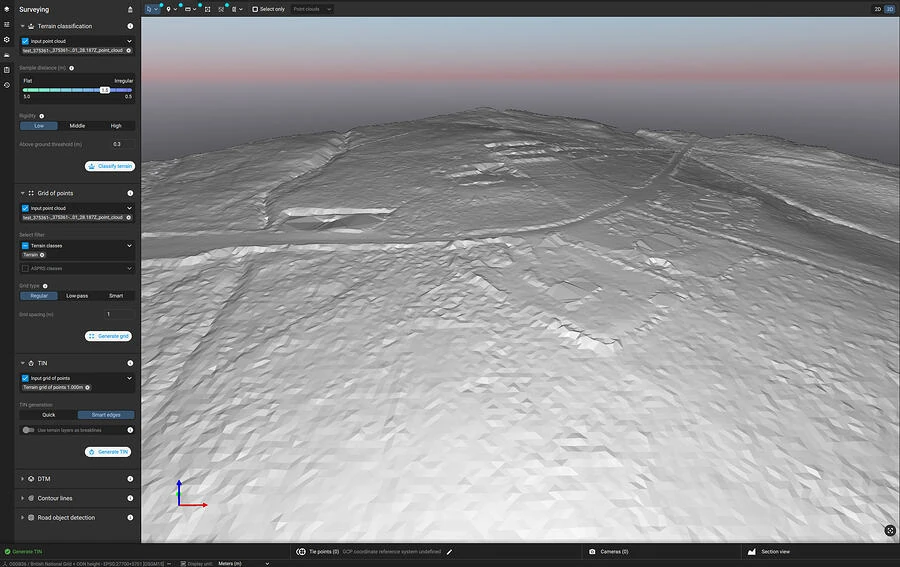900x567 pixels.
Task: Click the Generate TIN button
Action: (108, 452)
